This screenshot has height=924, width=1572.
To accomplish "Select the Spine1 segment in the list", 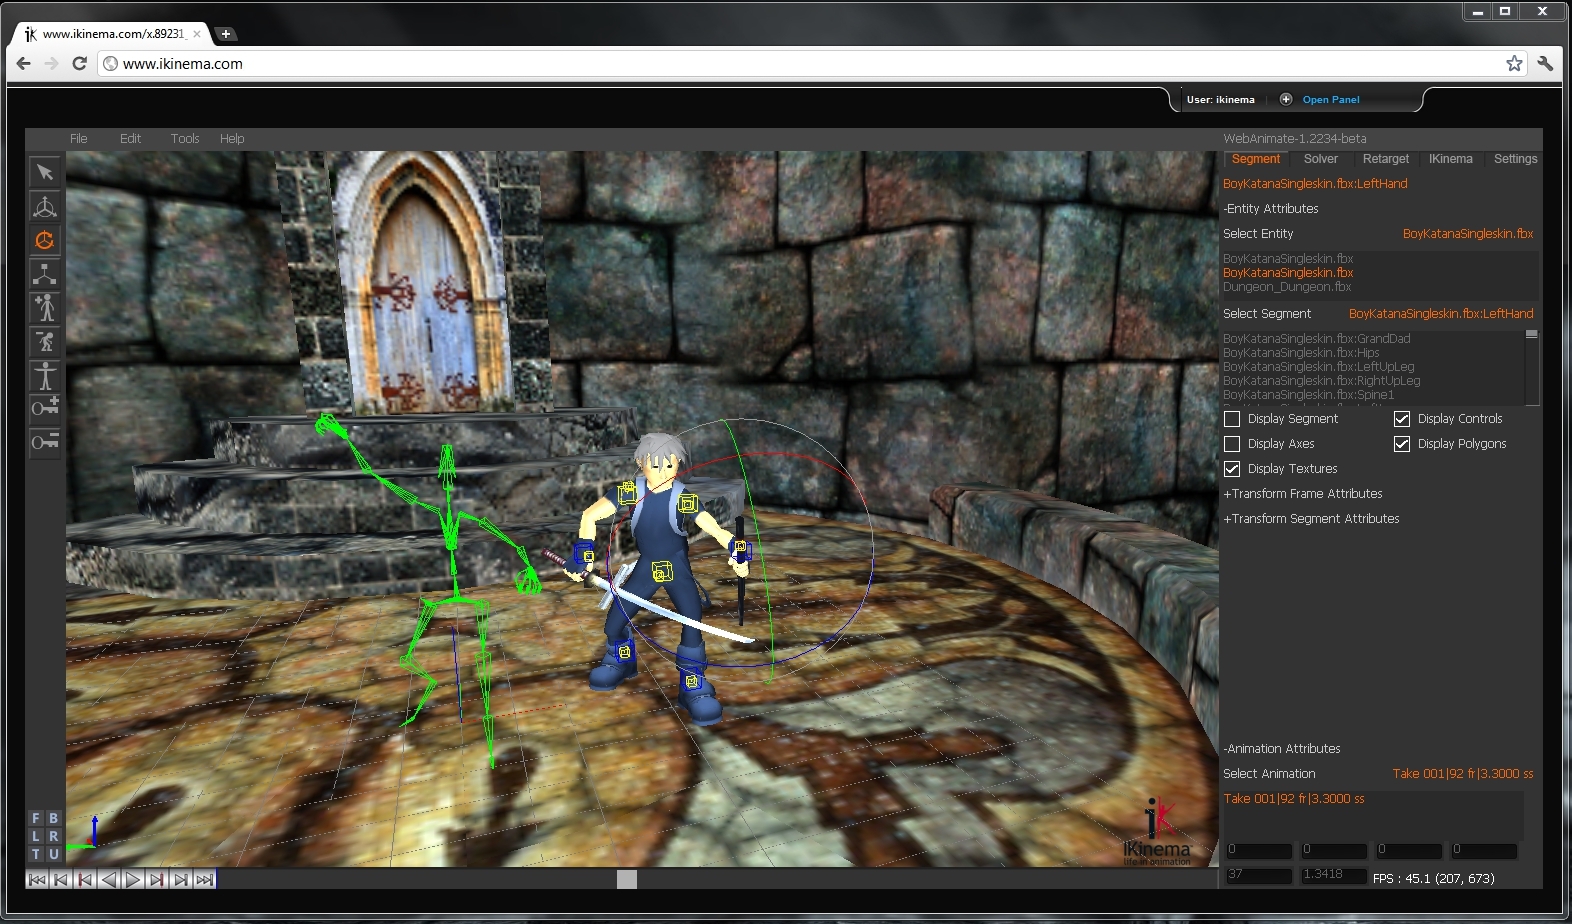I will click(1309, 395).
